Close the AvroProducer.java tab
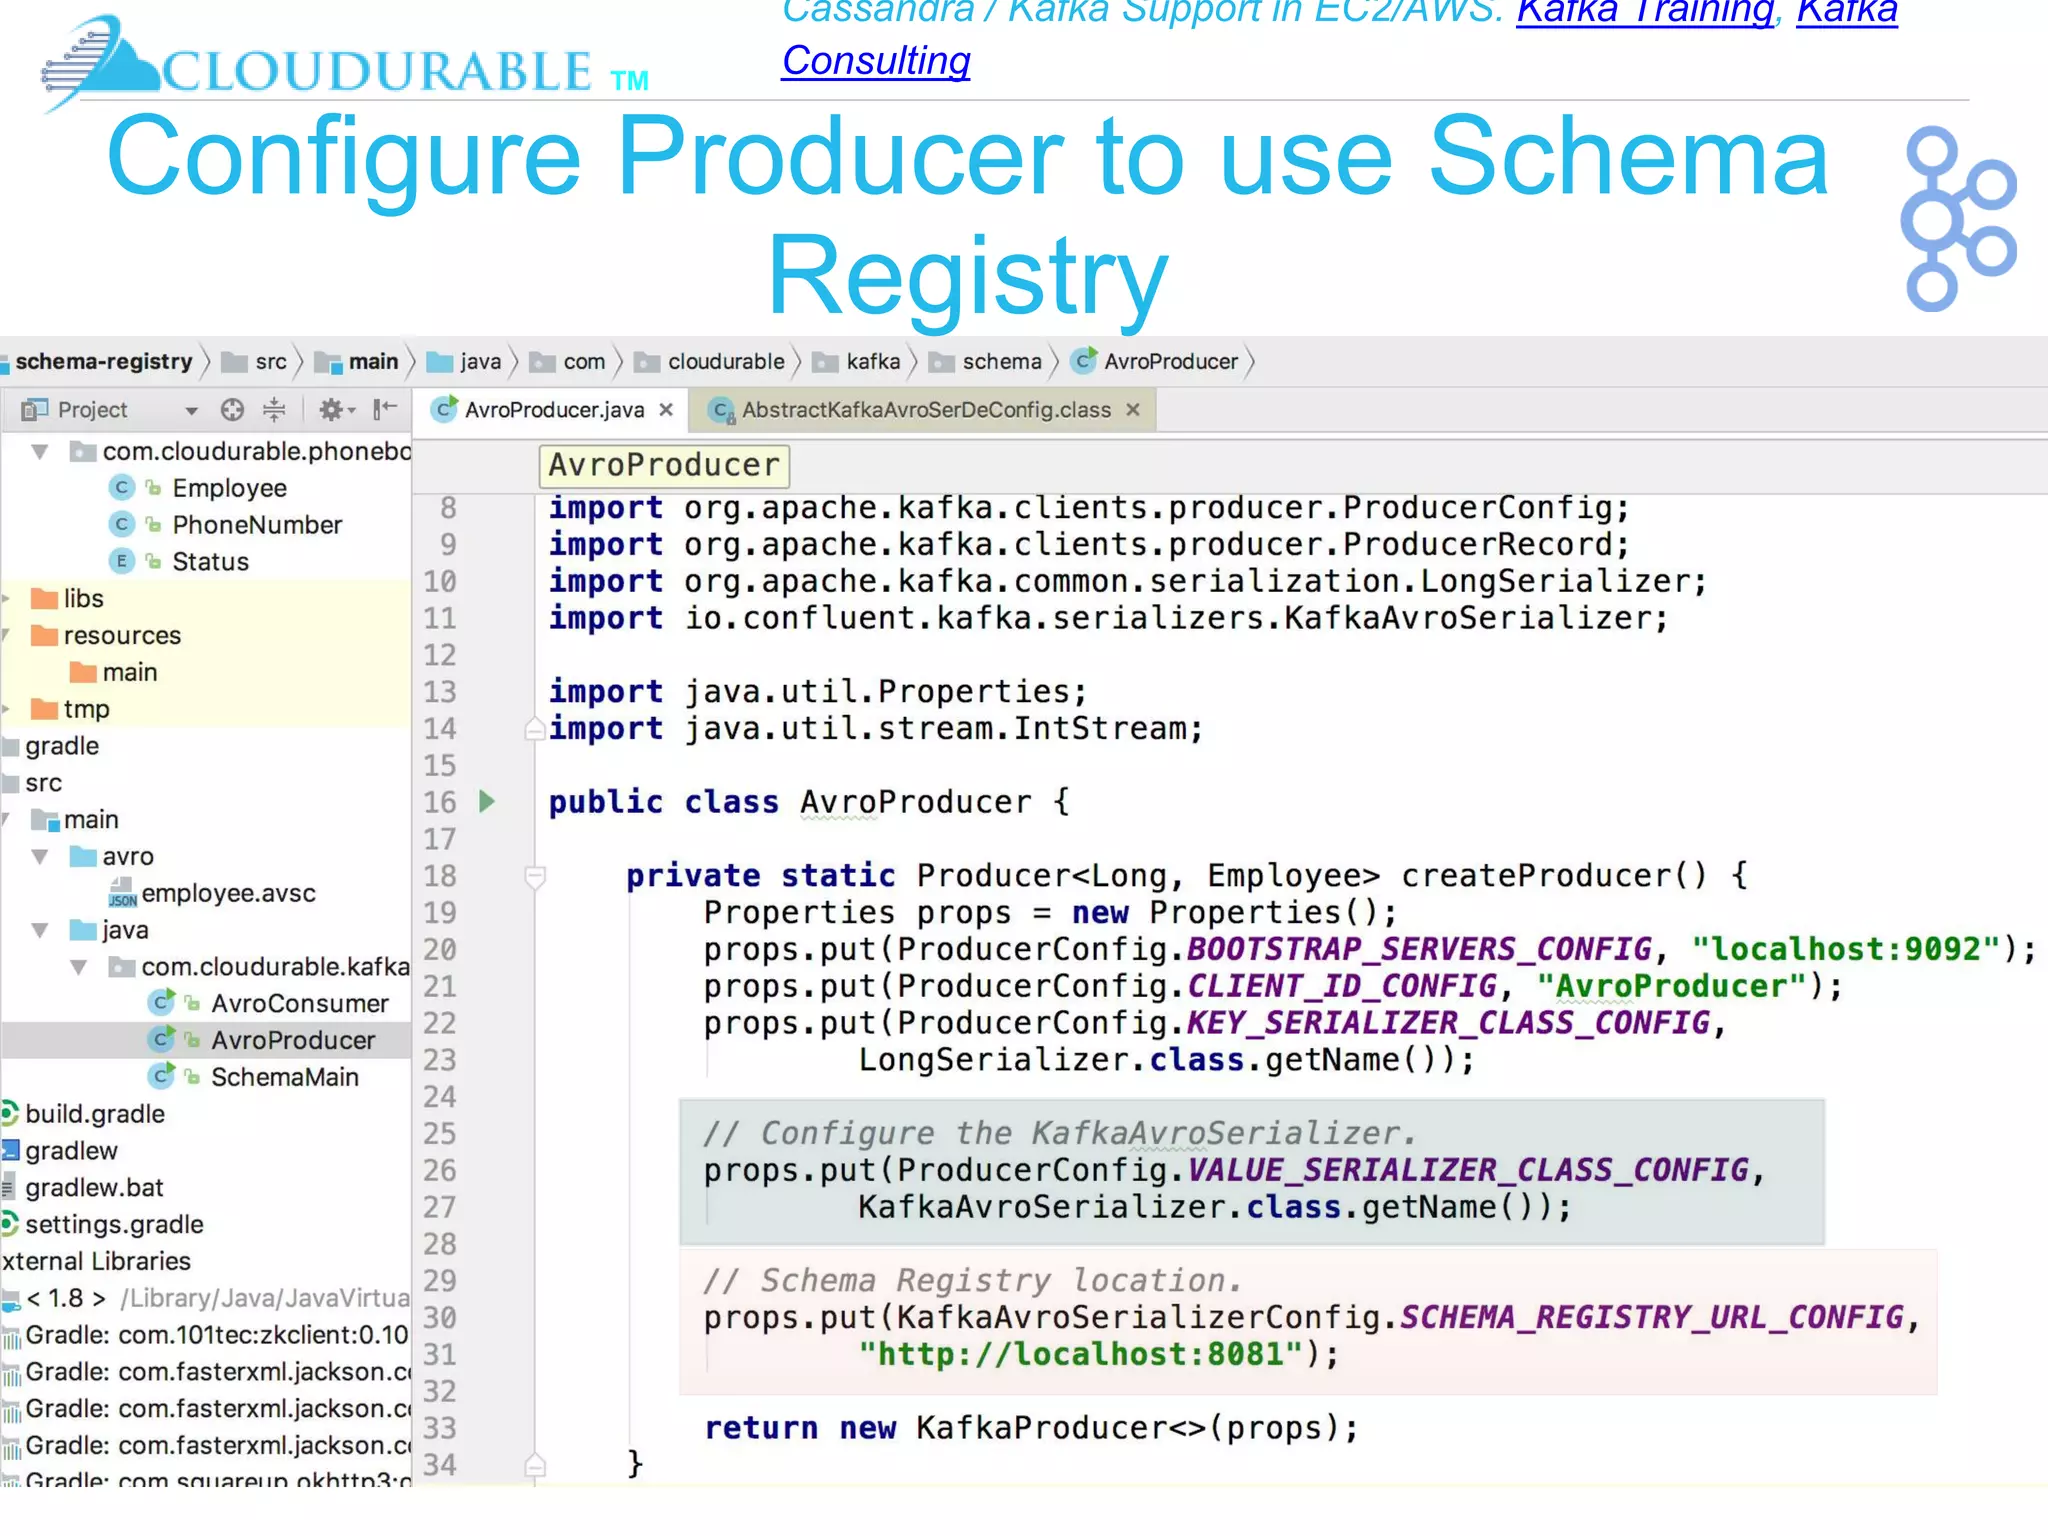This screenshot has height=1536, width=2048. pyautogui.click(x=666, y=410)
